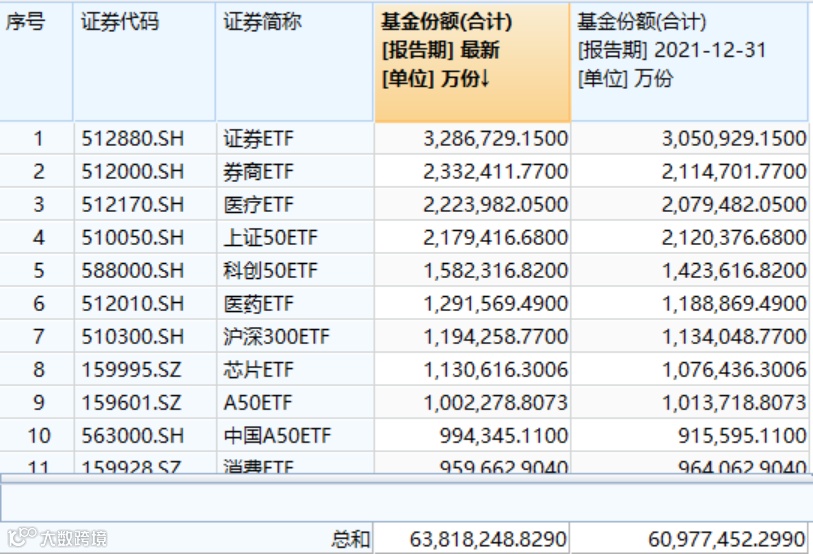Sort by 基金份额(合计) 最新 column header
Viewport: 813px width, 554px height.
(x=472, y=62)
